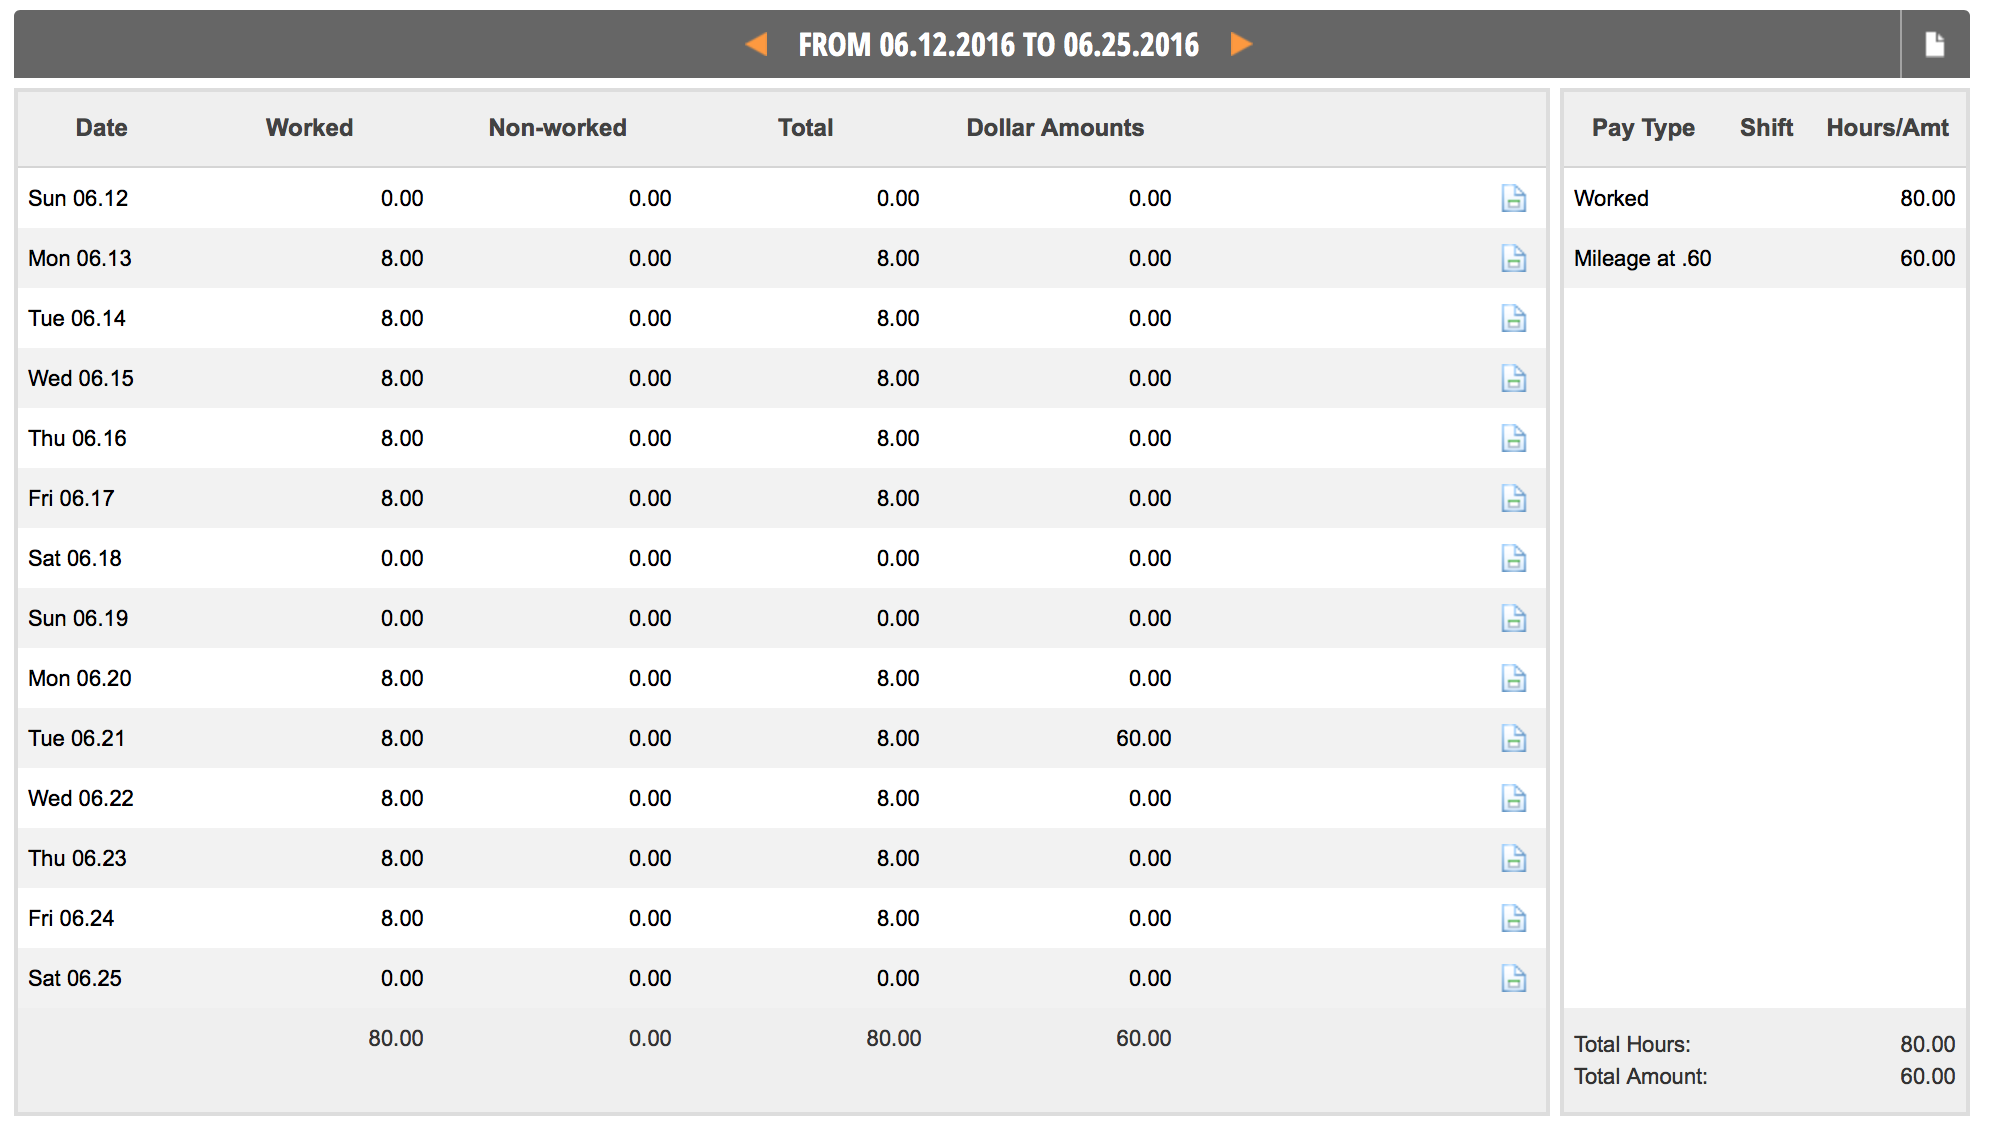Image resolution: width=1990 pixels, height=1140 pixels.
Task: Open the daily detail icon for Sun 06.12
Action: click(1513, 198)
